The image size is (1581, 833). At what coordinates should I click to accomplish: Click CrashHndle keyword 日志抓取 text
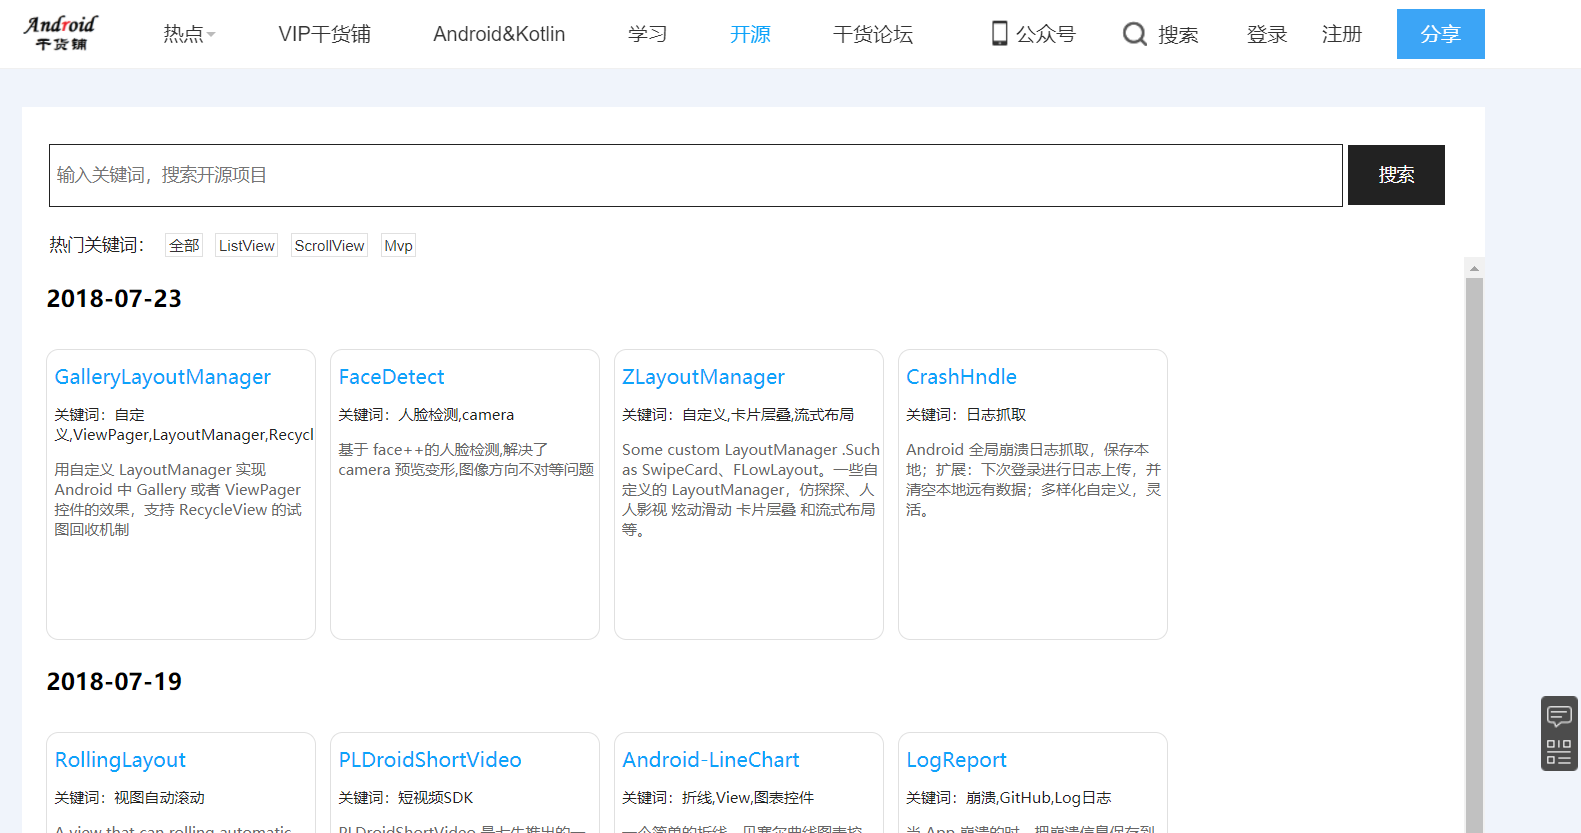[x=996, y=415]
